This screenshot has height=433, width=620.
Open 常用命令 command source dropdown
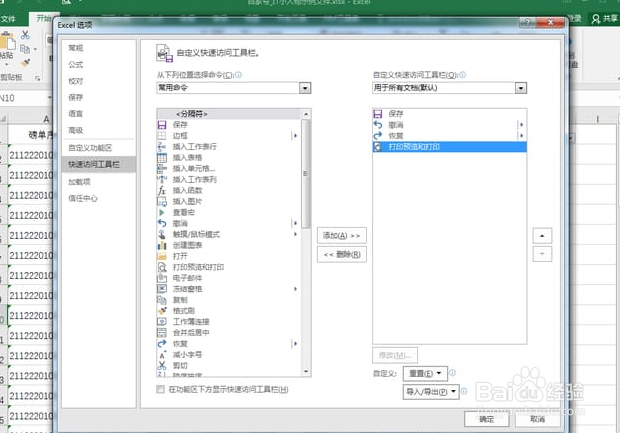pyautogui.click(x=305, y=88)
